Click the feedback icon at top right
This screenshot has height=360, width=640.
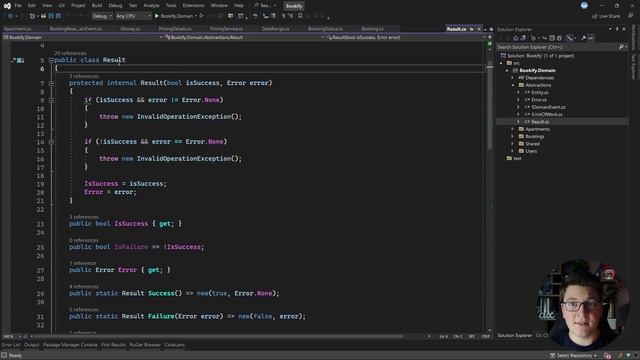[631, 16]
